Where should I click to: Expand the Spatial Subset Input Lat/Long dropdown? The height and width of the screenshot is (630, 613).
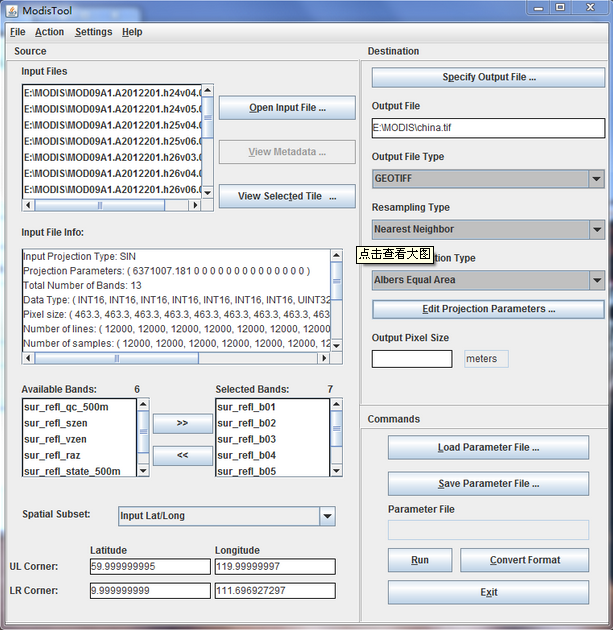point(327,516)
